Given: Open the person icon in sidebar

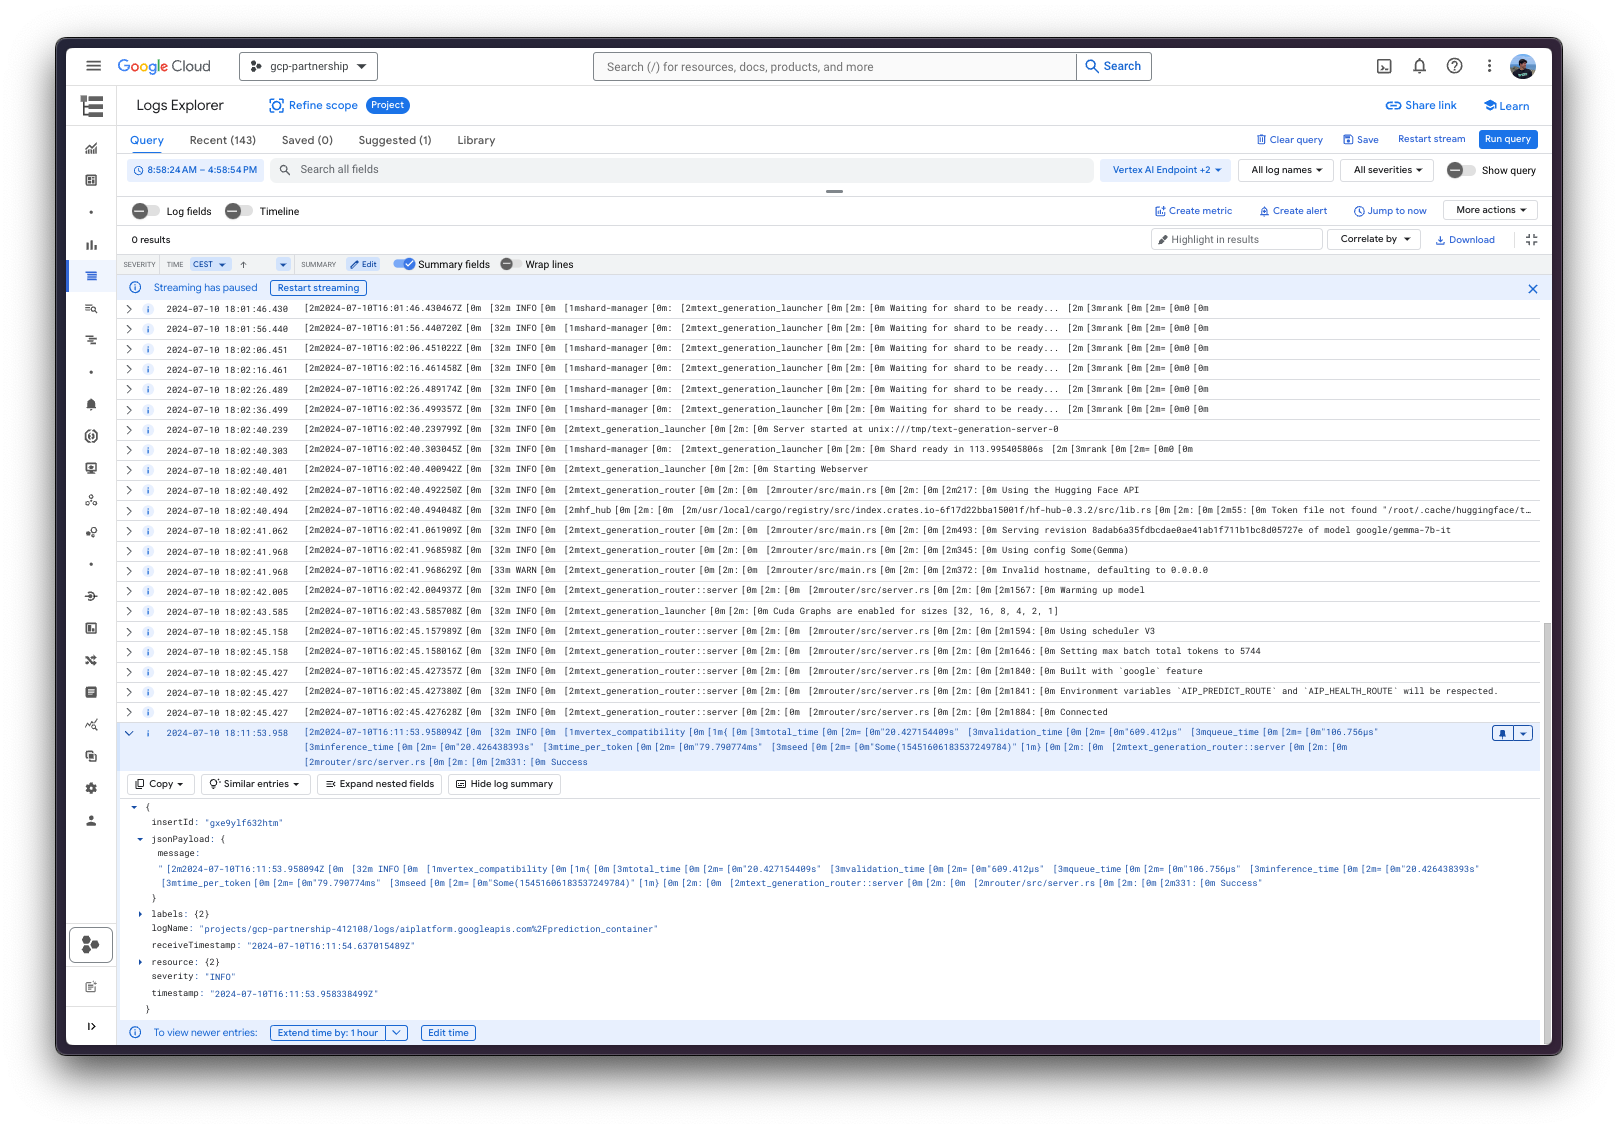Looking at the screenshot, I should click(x=91, y=820).
